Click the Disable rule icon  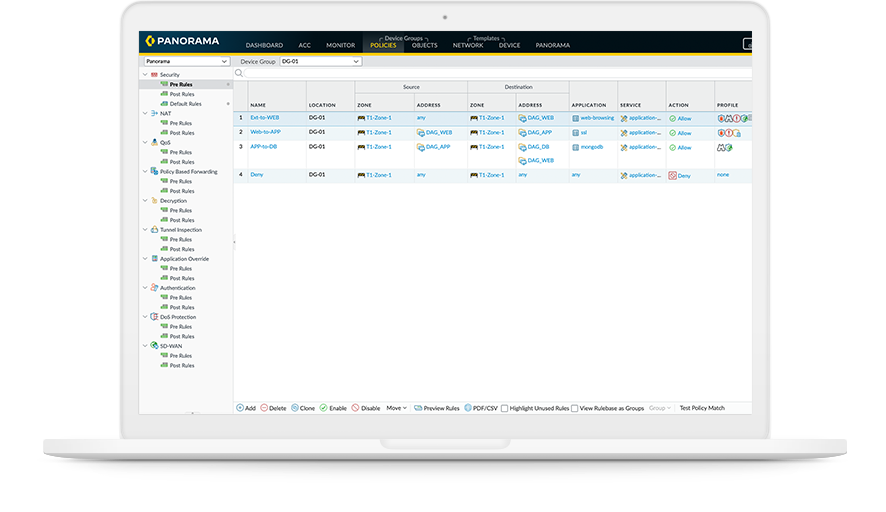[x=355, y=408]
